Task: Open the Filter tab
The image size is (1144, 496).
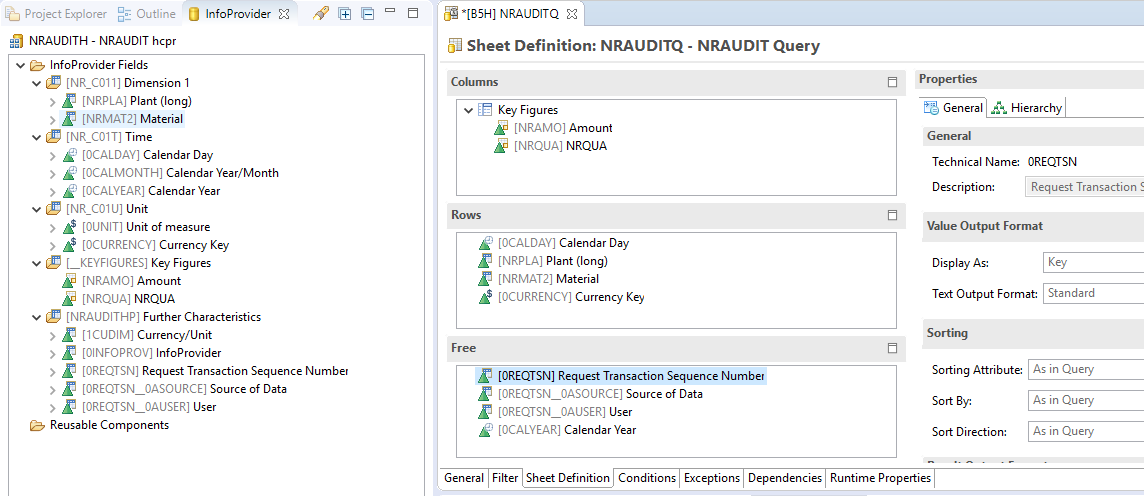Action: click(x=505, y=478)
